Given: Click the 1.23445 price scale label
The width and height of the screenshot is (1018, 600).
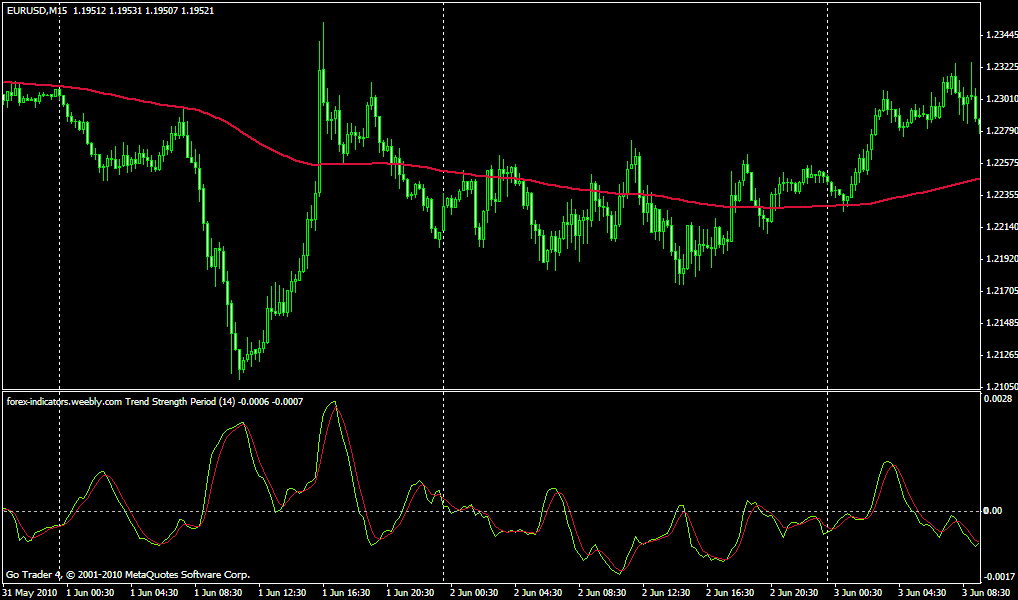Looking at the screenshot, I should 1000,35.
